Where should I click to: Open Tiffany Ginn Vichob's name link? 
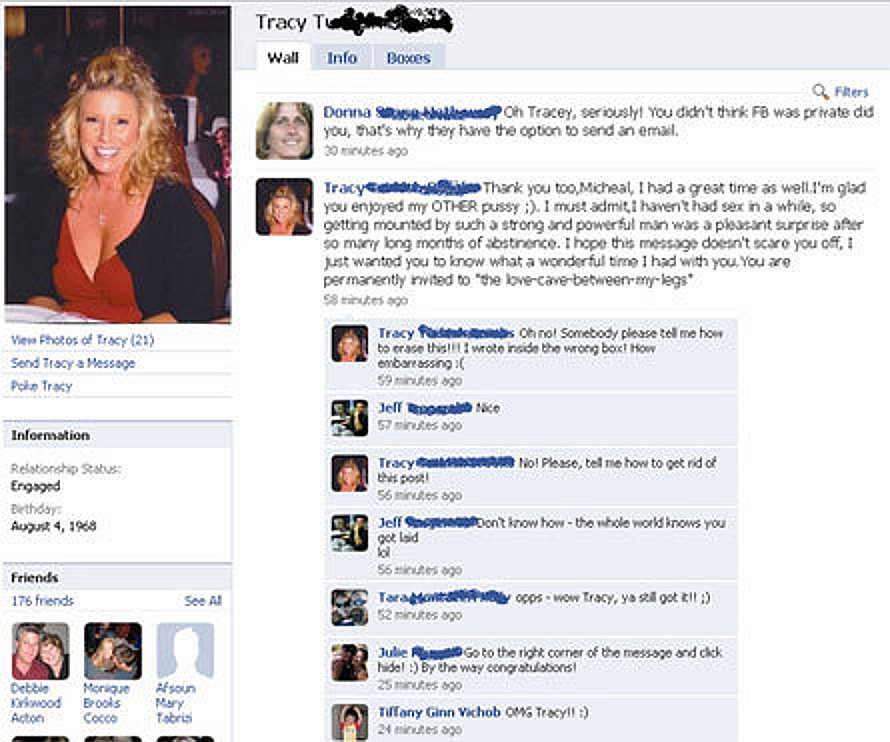click(x=439, y=712)
